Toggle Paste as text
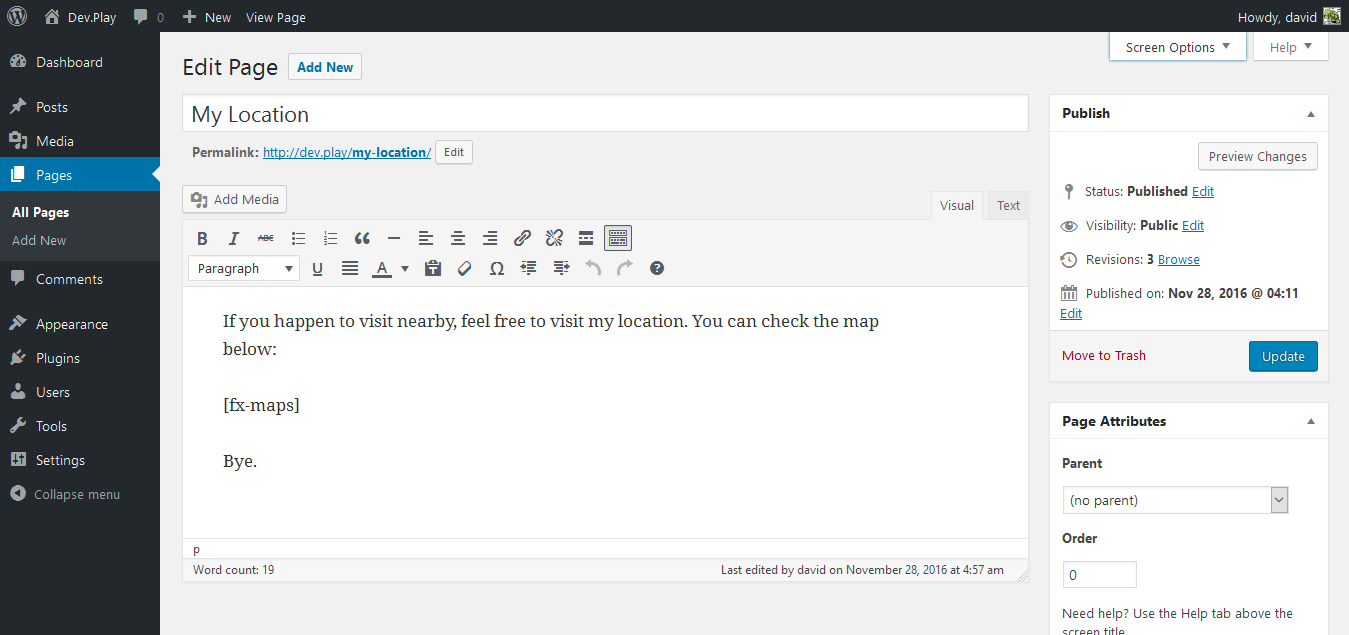 (433, 268)
